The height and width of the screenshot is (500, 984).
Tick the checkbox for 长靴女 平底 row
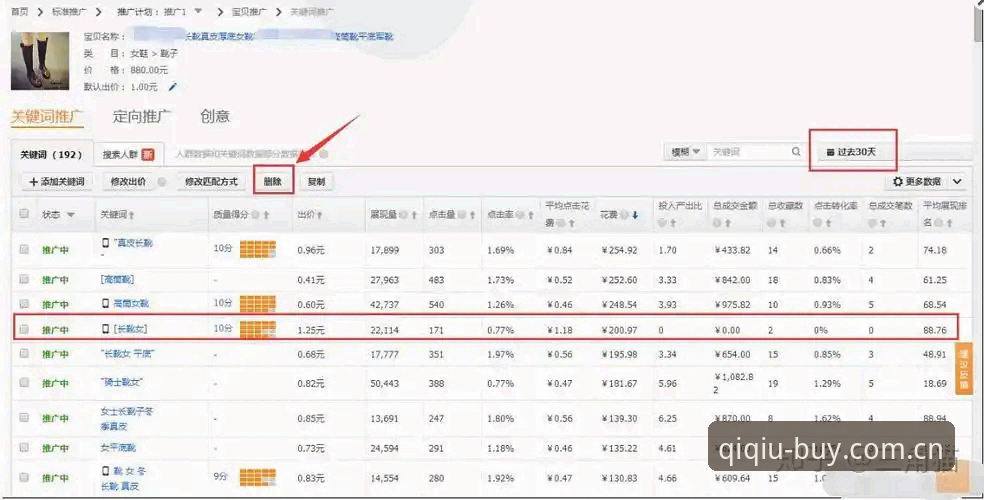pyautogui.click(x=24, y=354)
